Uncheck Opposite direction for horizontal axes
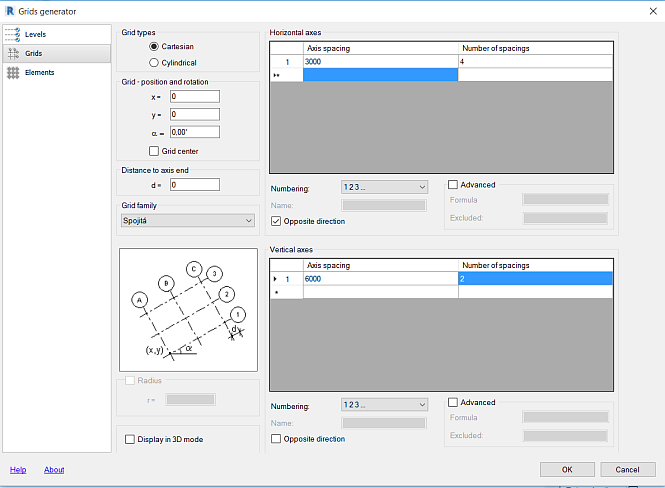This screenshot has height=488, width=665. pyautogui.click(x=276, y=221)
